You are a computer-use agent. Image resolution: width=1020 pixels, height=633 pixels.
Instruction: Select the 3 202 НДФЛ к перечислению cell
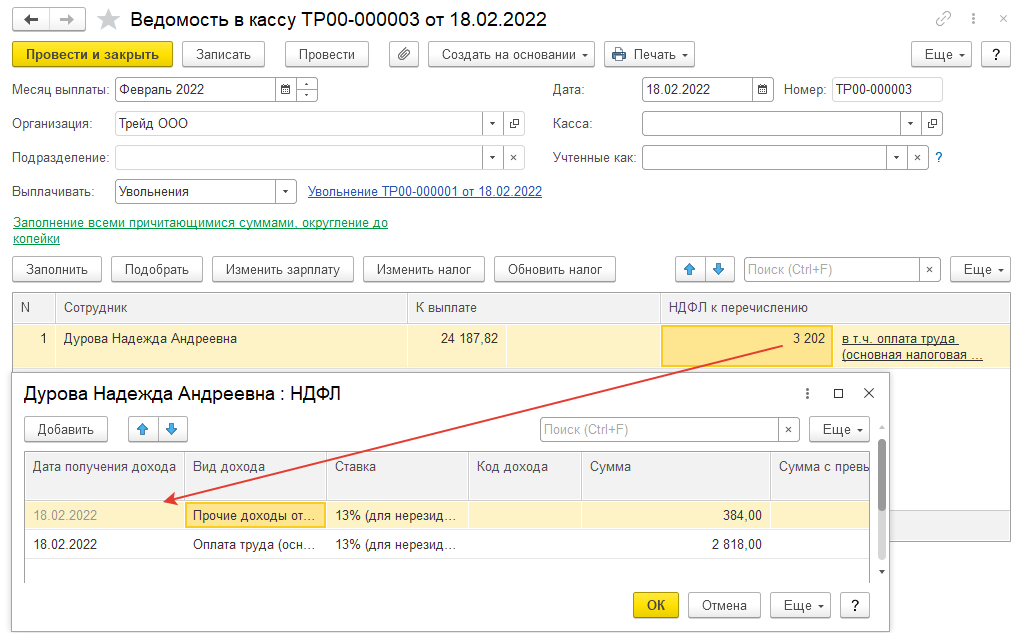coord(747,346)
